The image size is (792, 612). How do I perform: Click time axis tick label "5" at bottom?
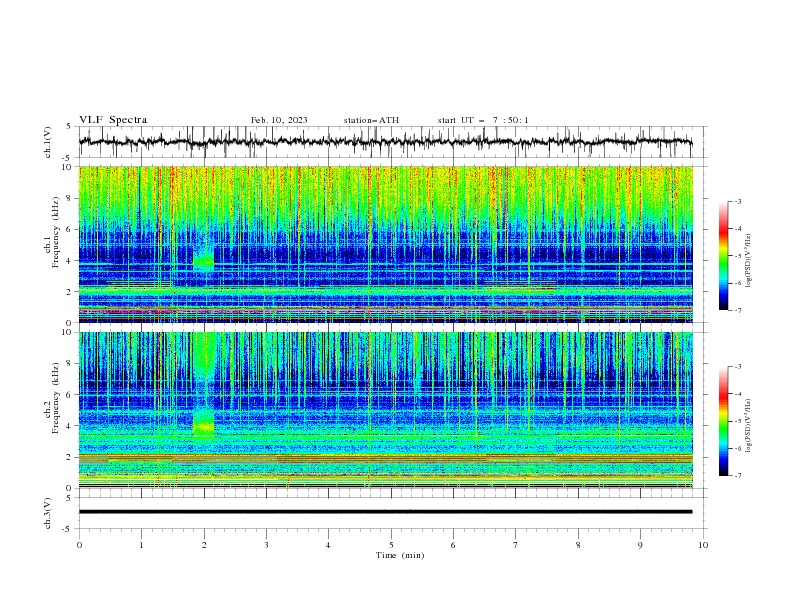coord(391,545)
